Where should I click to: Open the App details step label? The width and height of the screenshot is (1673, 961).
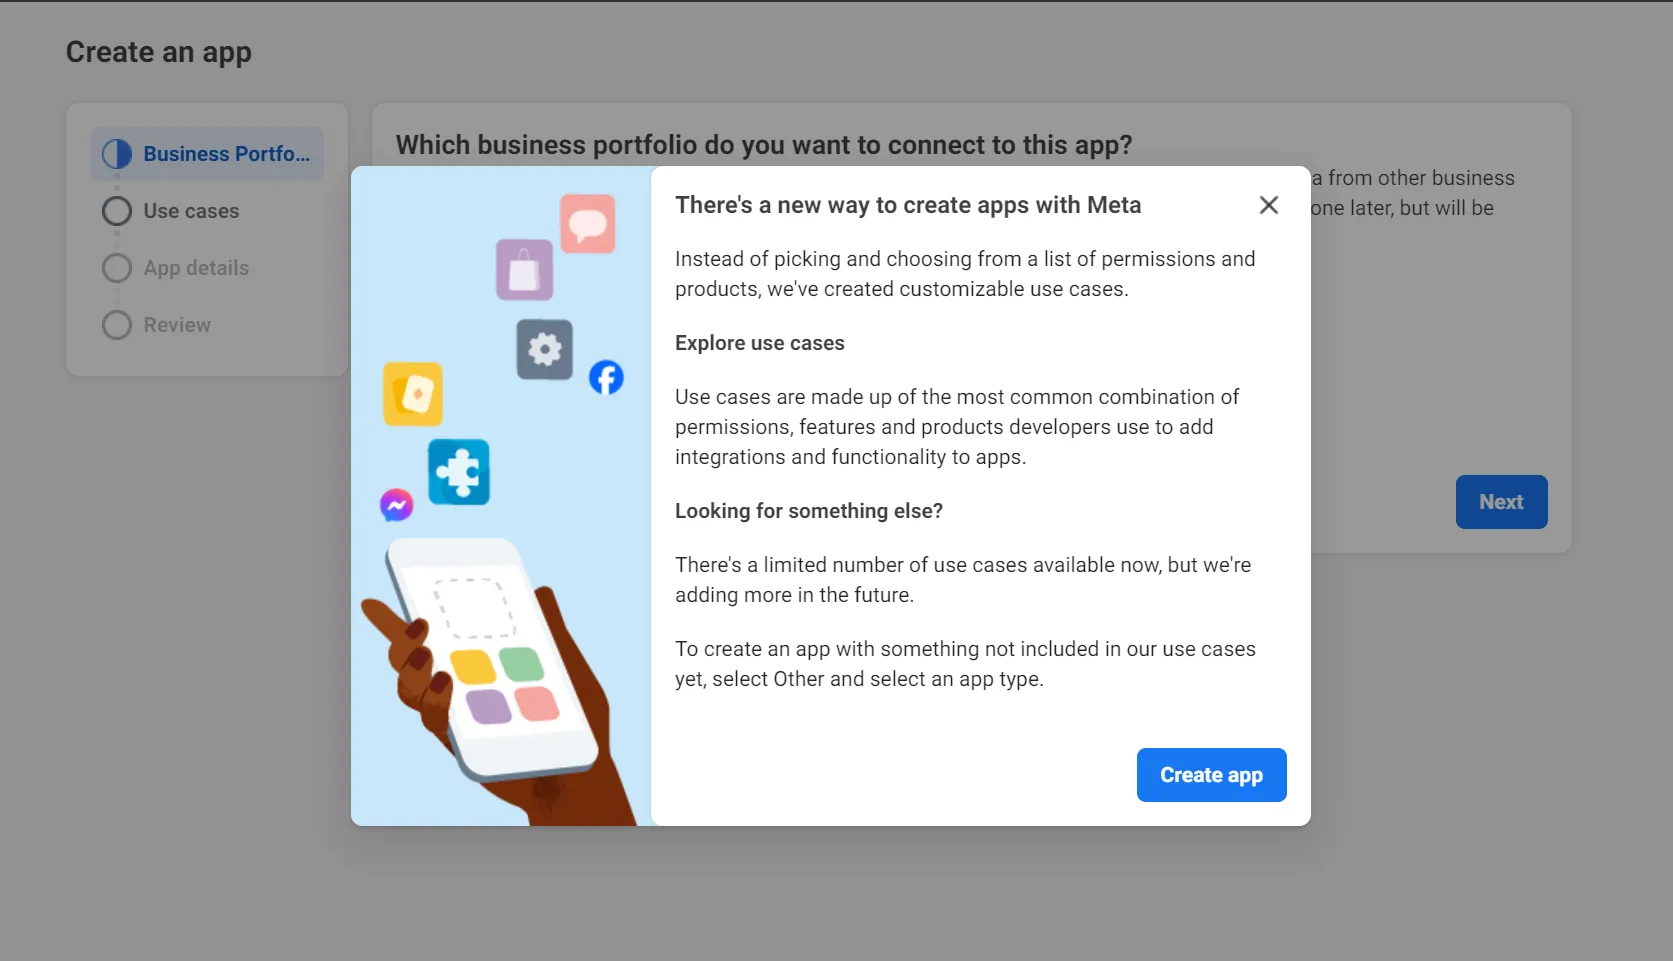pos(196,268)
